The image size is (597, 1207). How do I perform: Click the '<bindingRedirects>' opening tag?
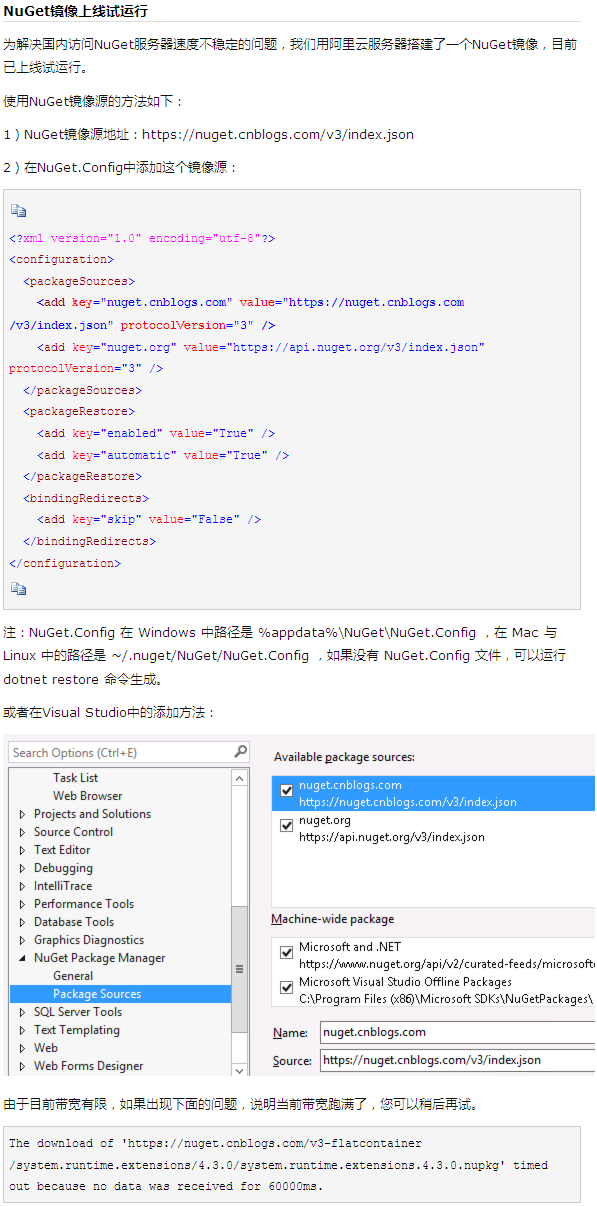click(86, 498)
